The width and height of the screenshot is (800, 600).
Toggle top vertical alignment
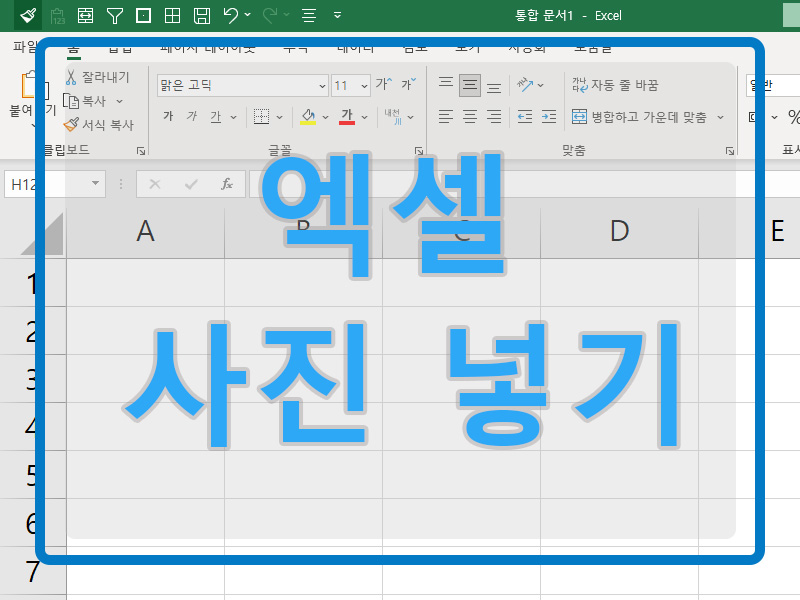[x=446, y=85]
